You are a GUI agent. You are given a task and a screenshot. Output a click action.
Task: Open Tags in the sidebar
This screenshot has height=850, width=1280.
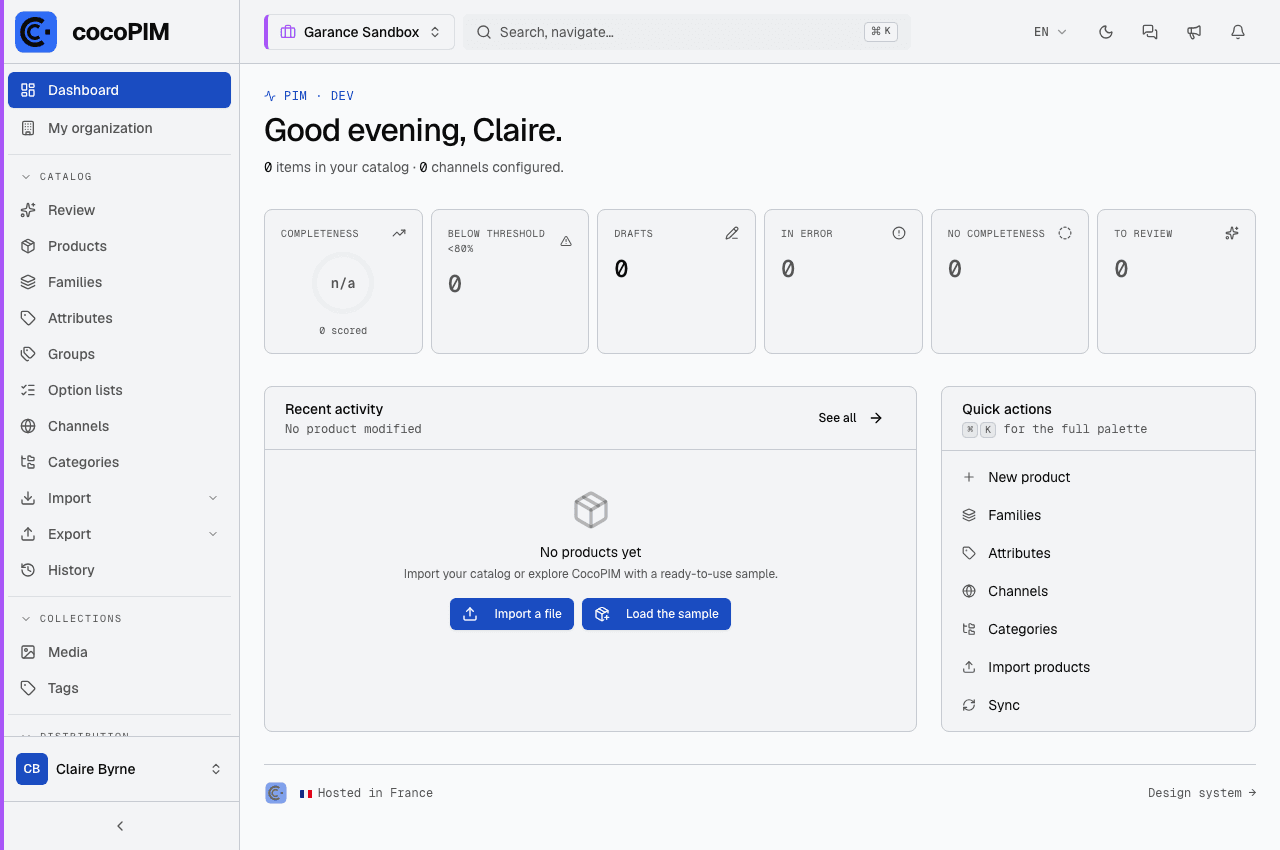pyautogui.click(x=120, y=688)
